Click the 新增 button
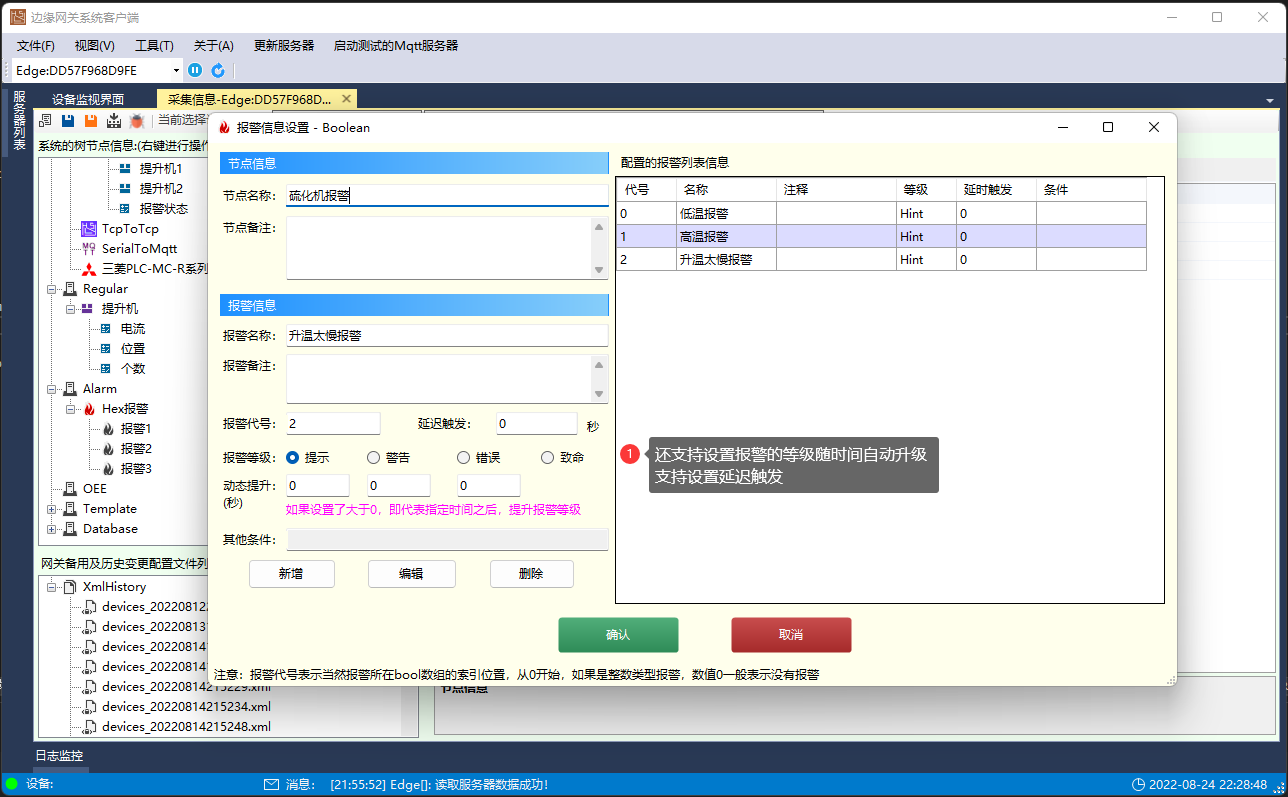 pyautogui.click(x=291, y=574)
